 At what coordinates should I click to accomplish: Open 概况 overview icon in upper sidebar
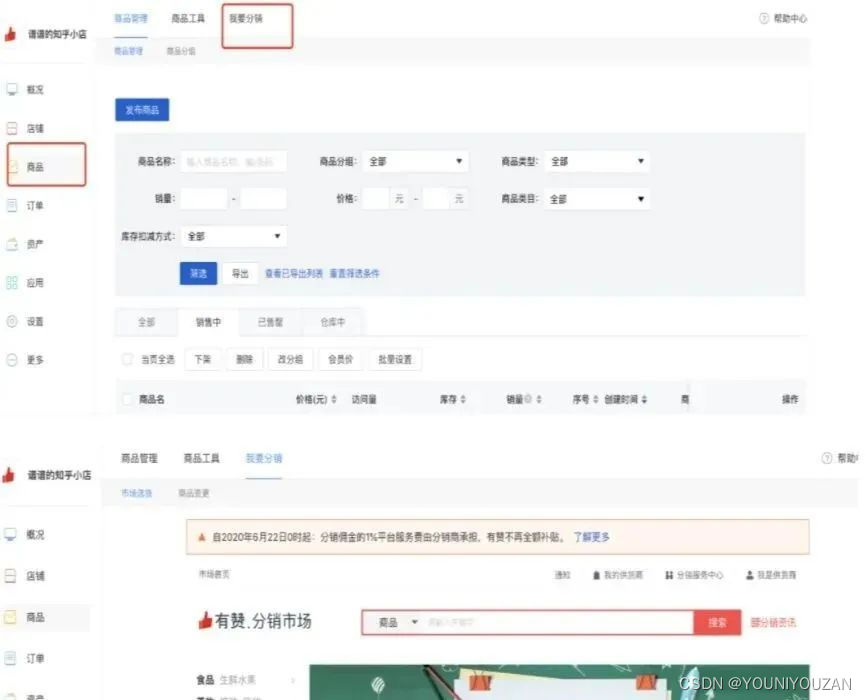pos(12,89)
